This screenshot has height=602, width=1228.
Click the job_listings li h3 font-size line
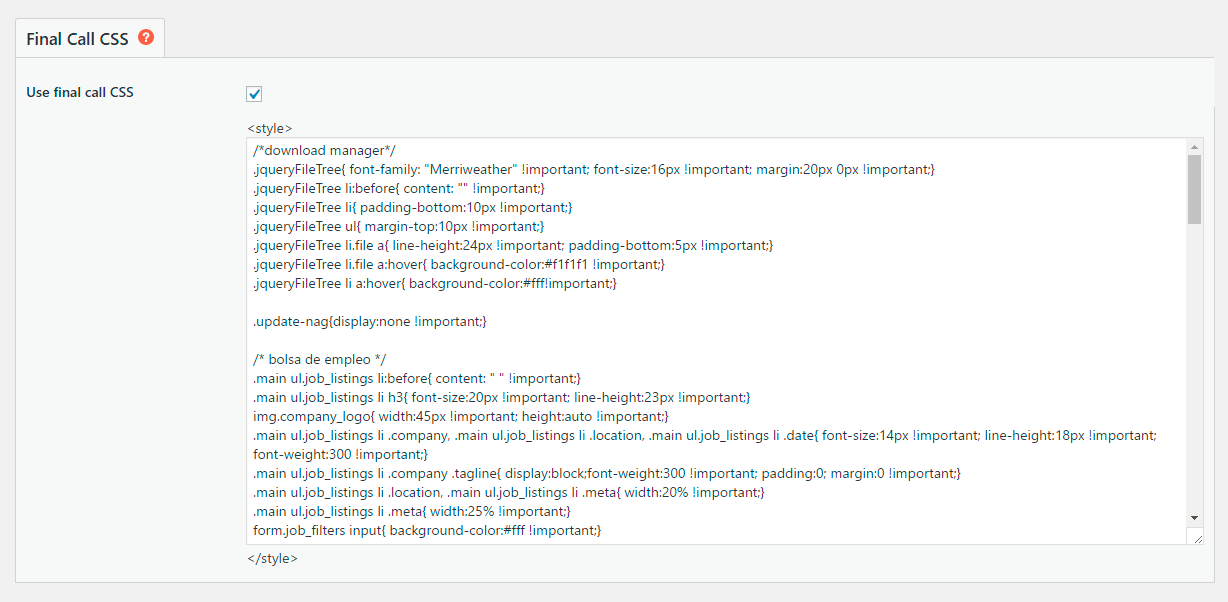501,398
